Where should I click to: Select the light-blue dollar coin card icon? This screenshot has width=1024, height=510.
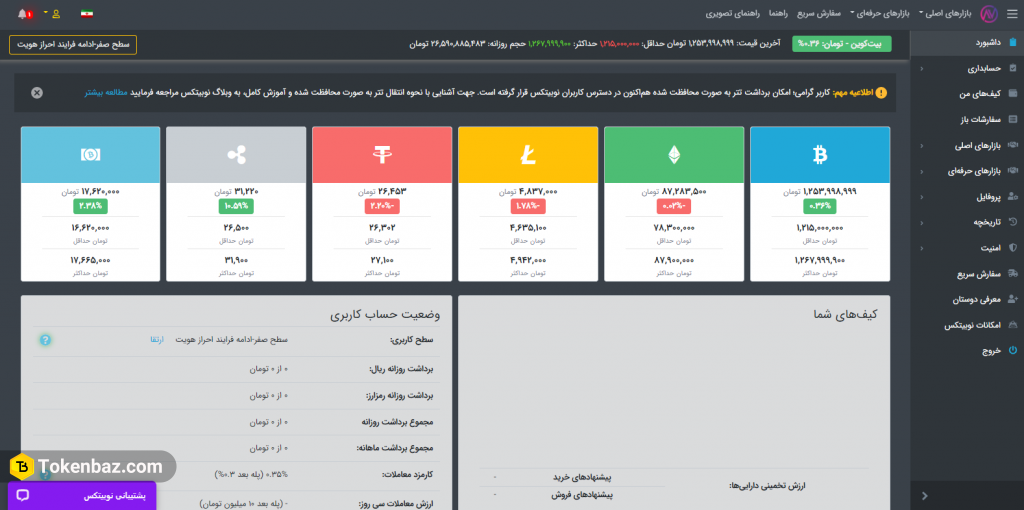pyautogui.click(x=90, y=155)
